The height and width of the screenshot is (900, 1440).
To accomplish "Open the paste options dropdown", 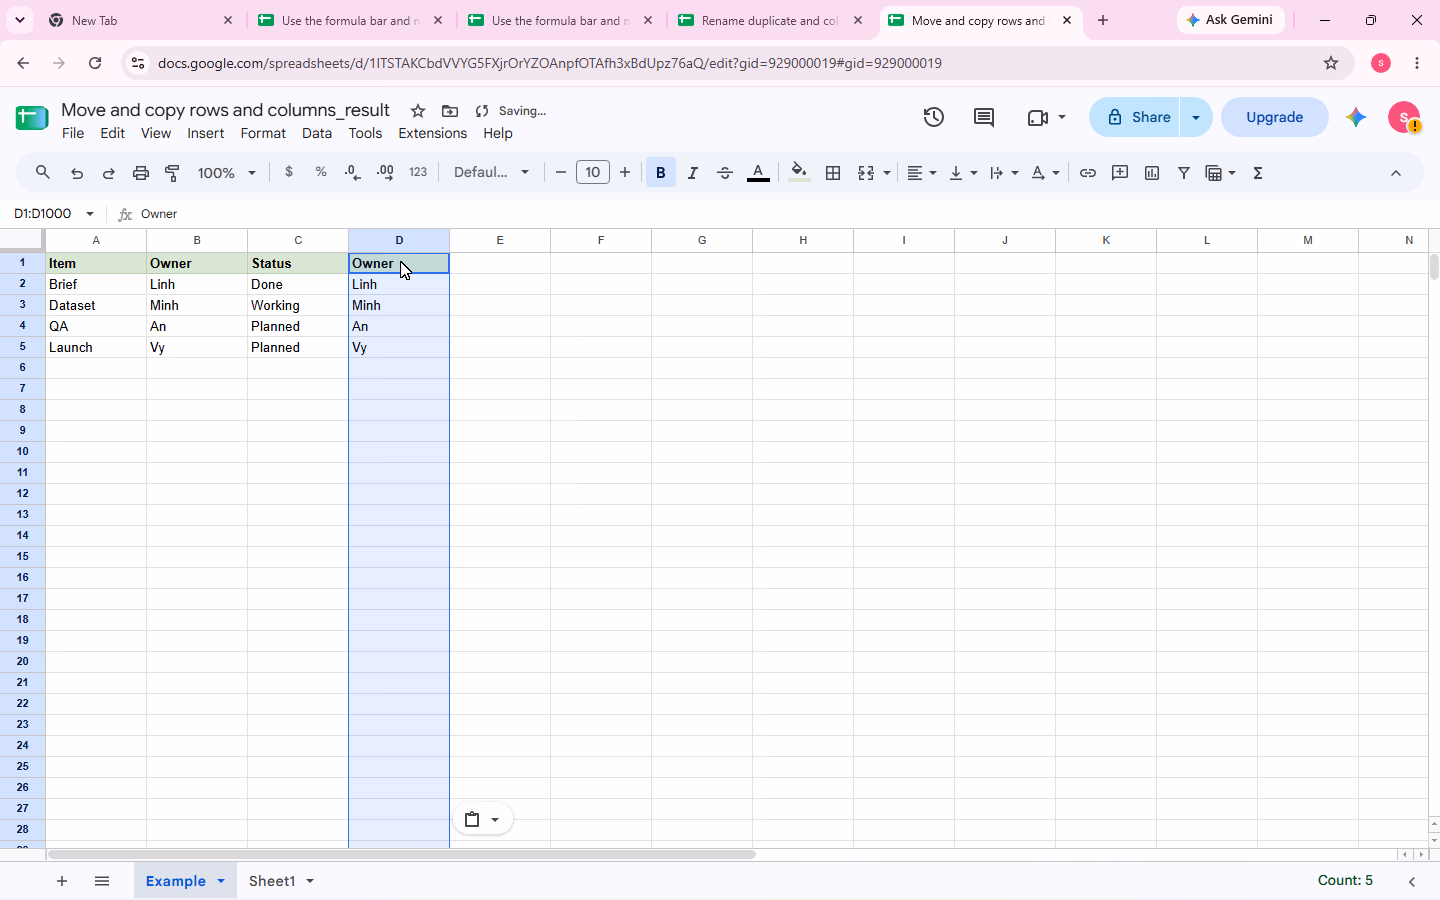I will click(482, 819).
